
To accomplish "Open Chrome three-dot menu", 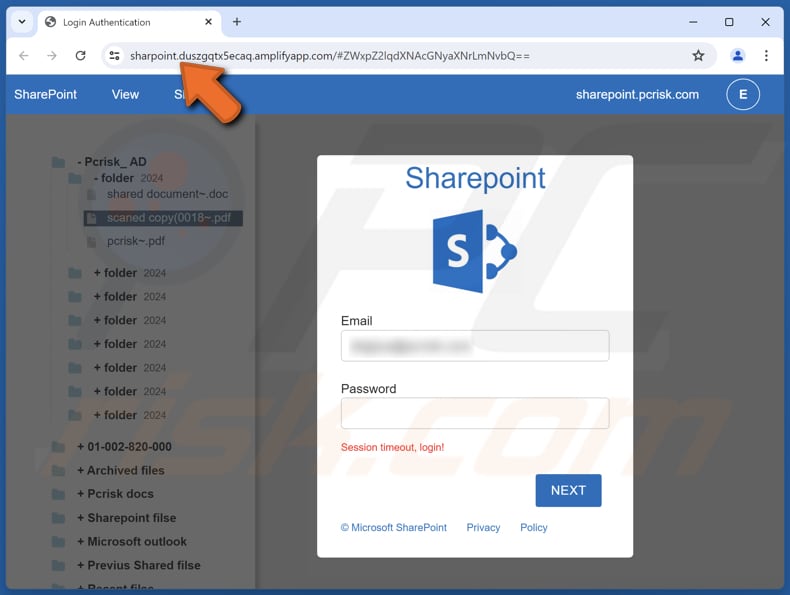I will [x=766, y=56].
